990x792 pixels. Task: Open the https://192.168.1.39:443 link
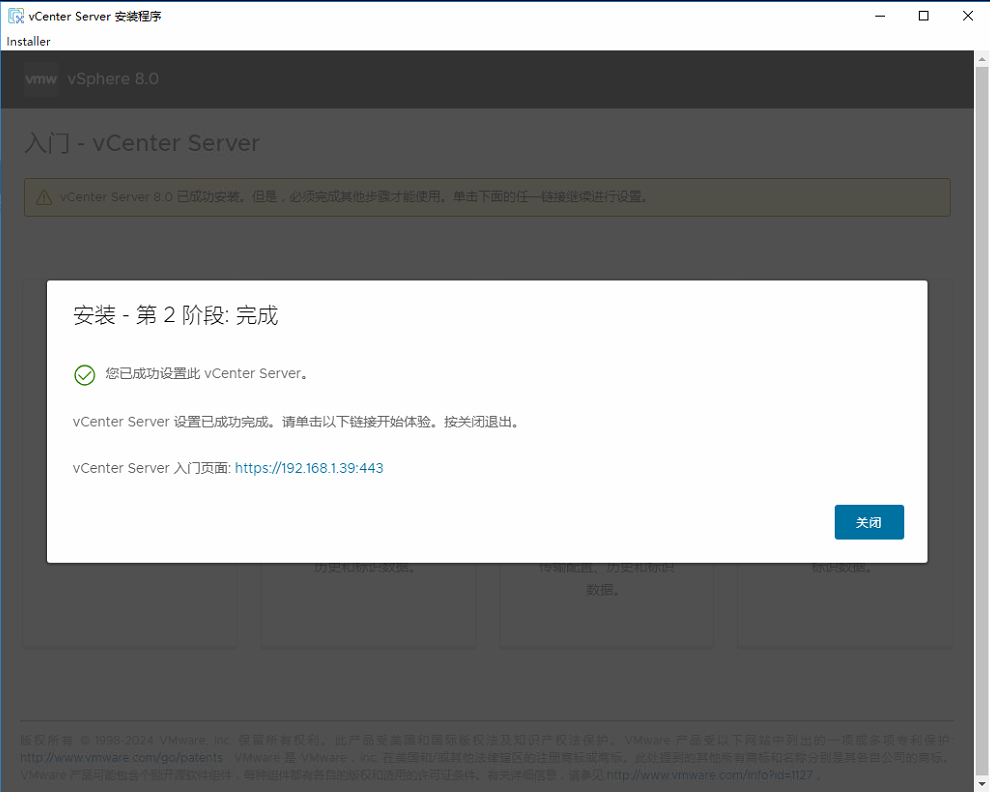[309, 468]
